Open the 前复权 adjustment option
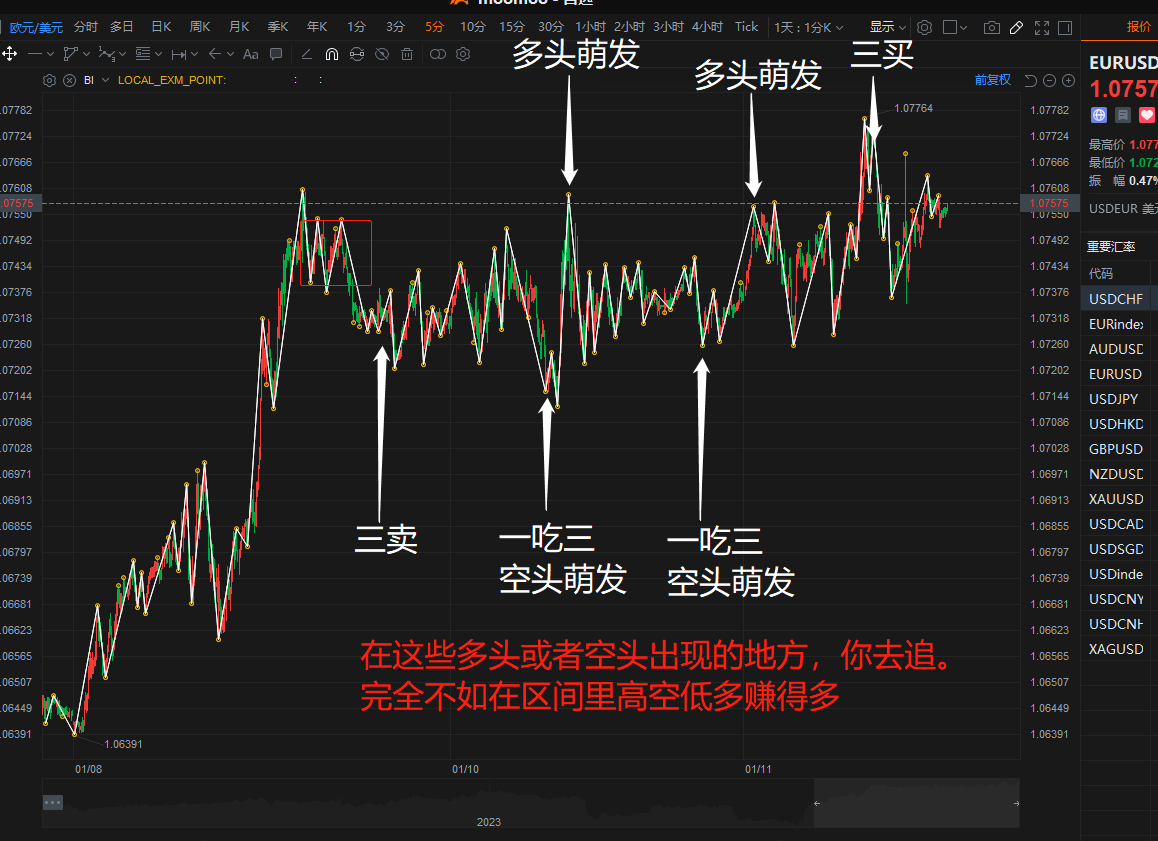 tap(992, 80)
